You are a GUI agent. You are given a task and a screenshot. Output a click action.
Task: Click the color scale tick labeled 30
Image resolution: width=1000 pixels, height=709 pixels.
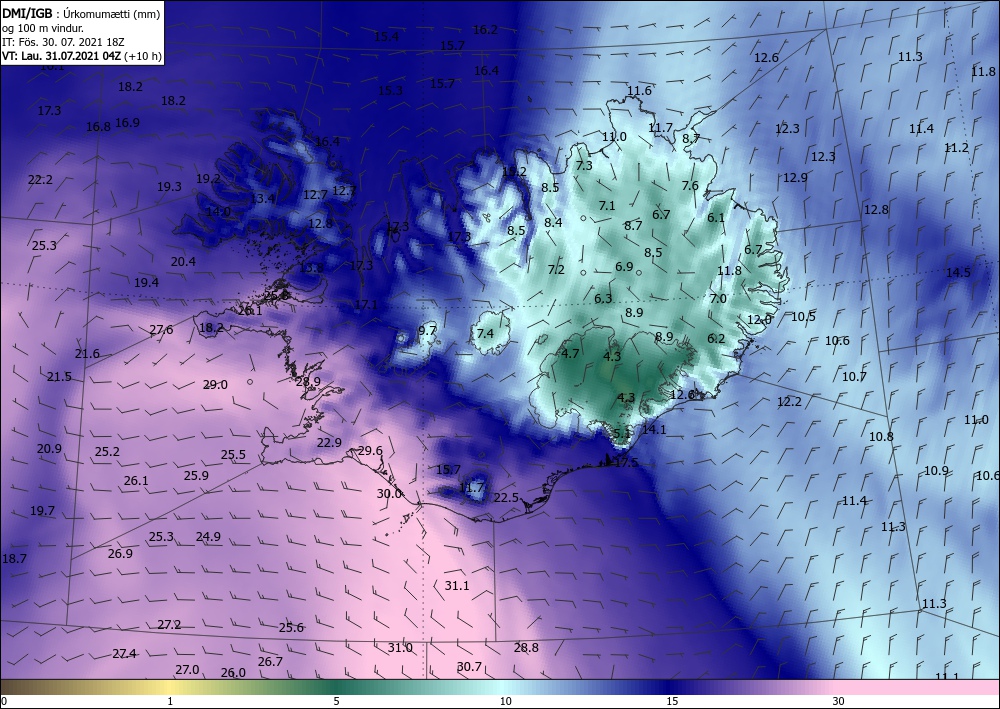click(838, 702)
